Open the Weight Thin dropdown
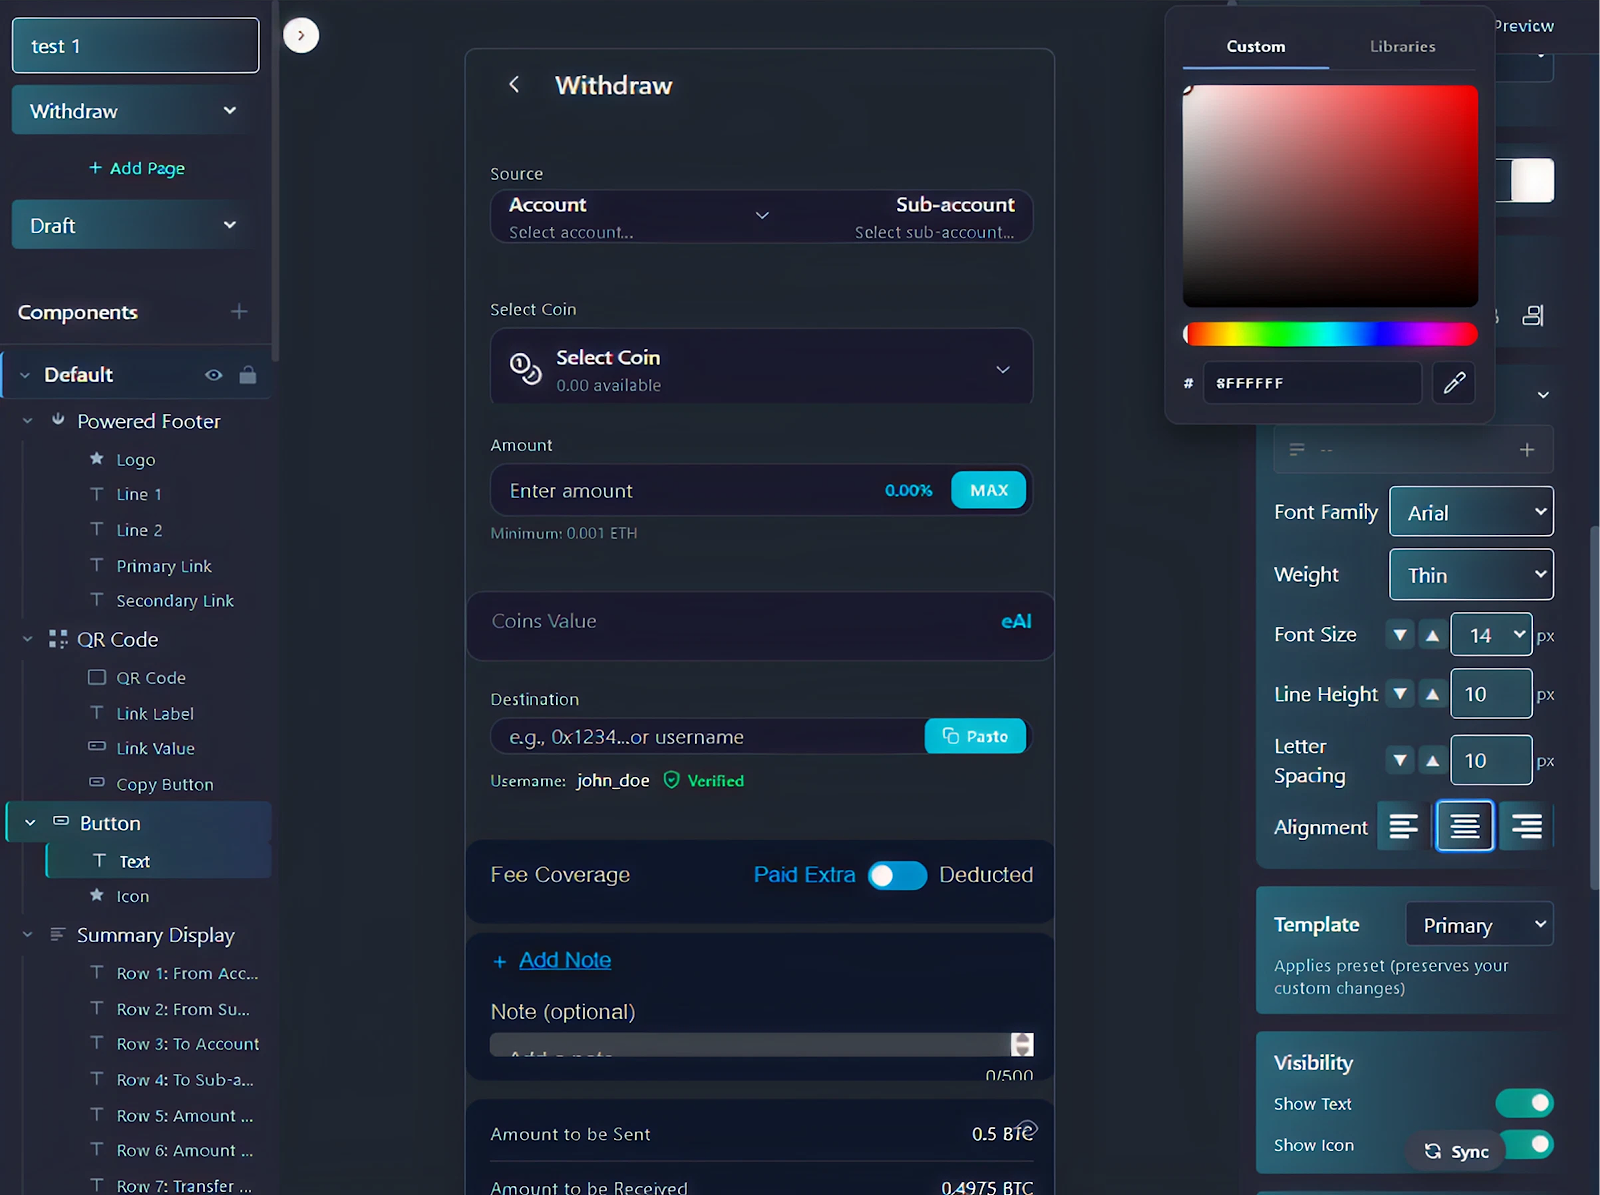 point(1471,574)
